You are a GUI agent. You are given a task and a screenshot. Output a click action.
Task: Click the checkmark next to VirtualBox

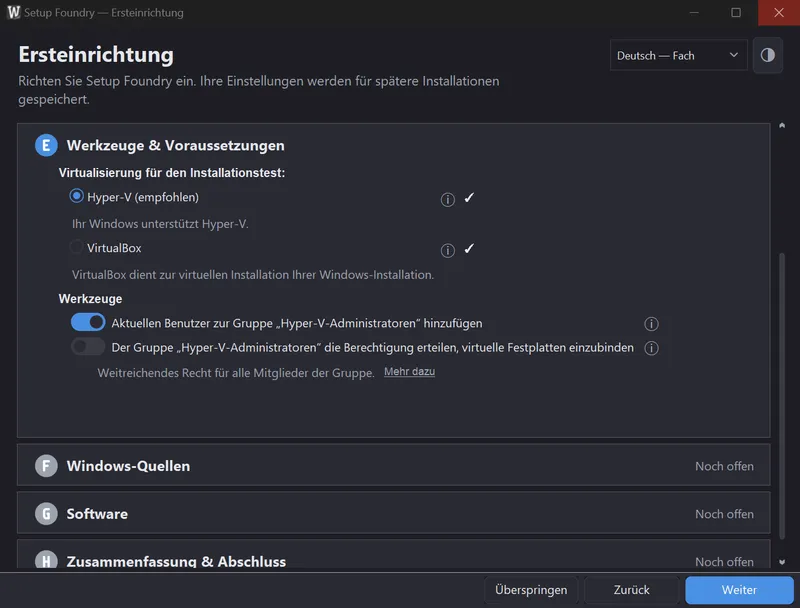[469, 249]
